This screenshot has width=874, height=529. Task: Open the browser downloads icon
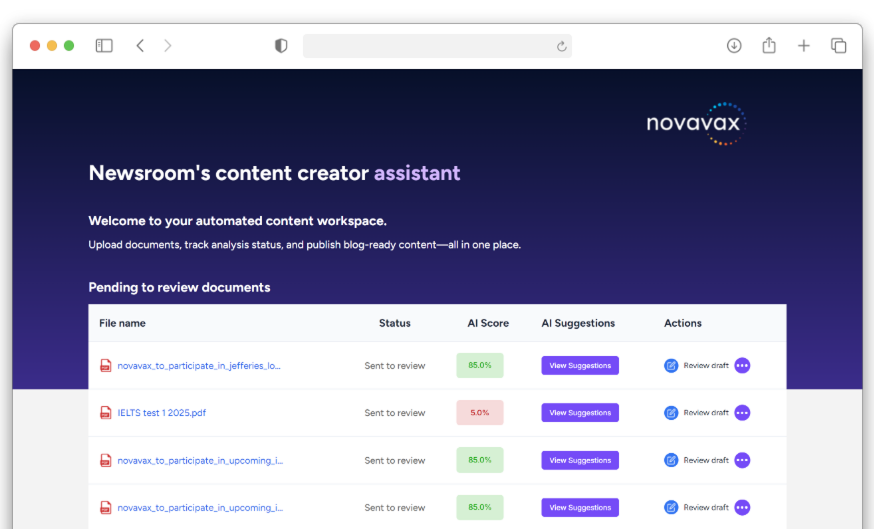(x=734, y=46)
